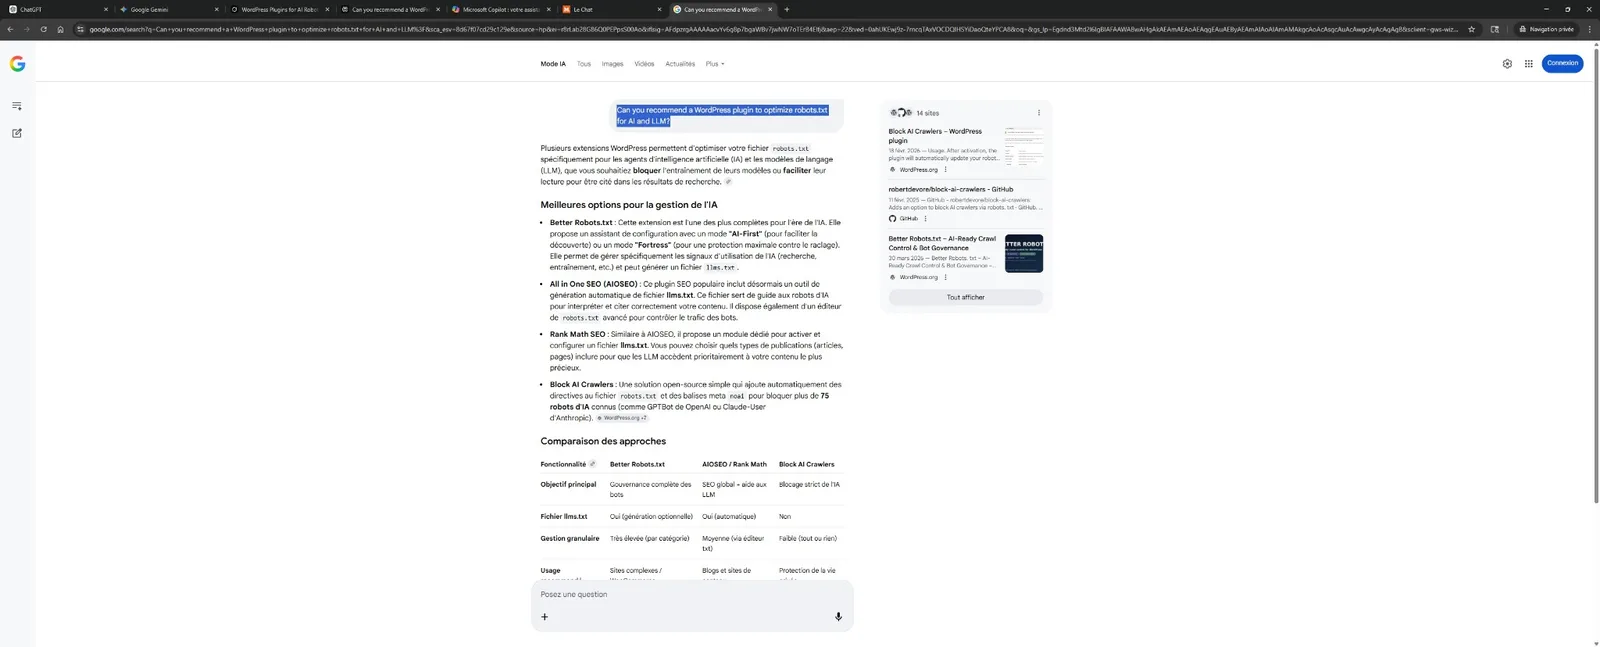Open the more menu beside WordPress.org under Block AI Crawlers

946,170
